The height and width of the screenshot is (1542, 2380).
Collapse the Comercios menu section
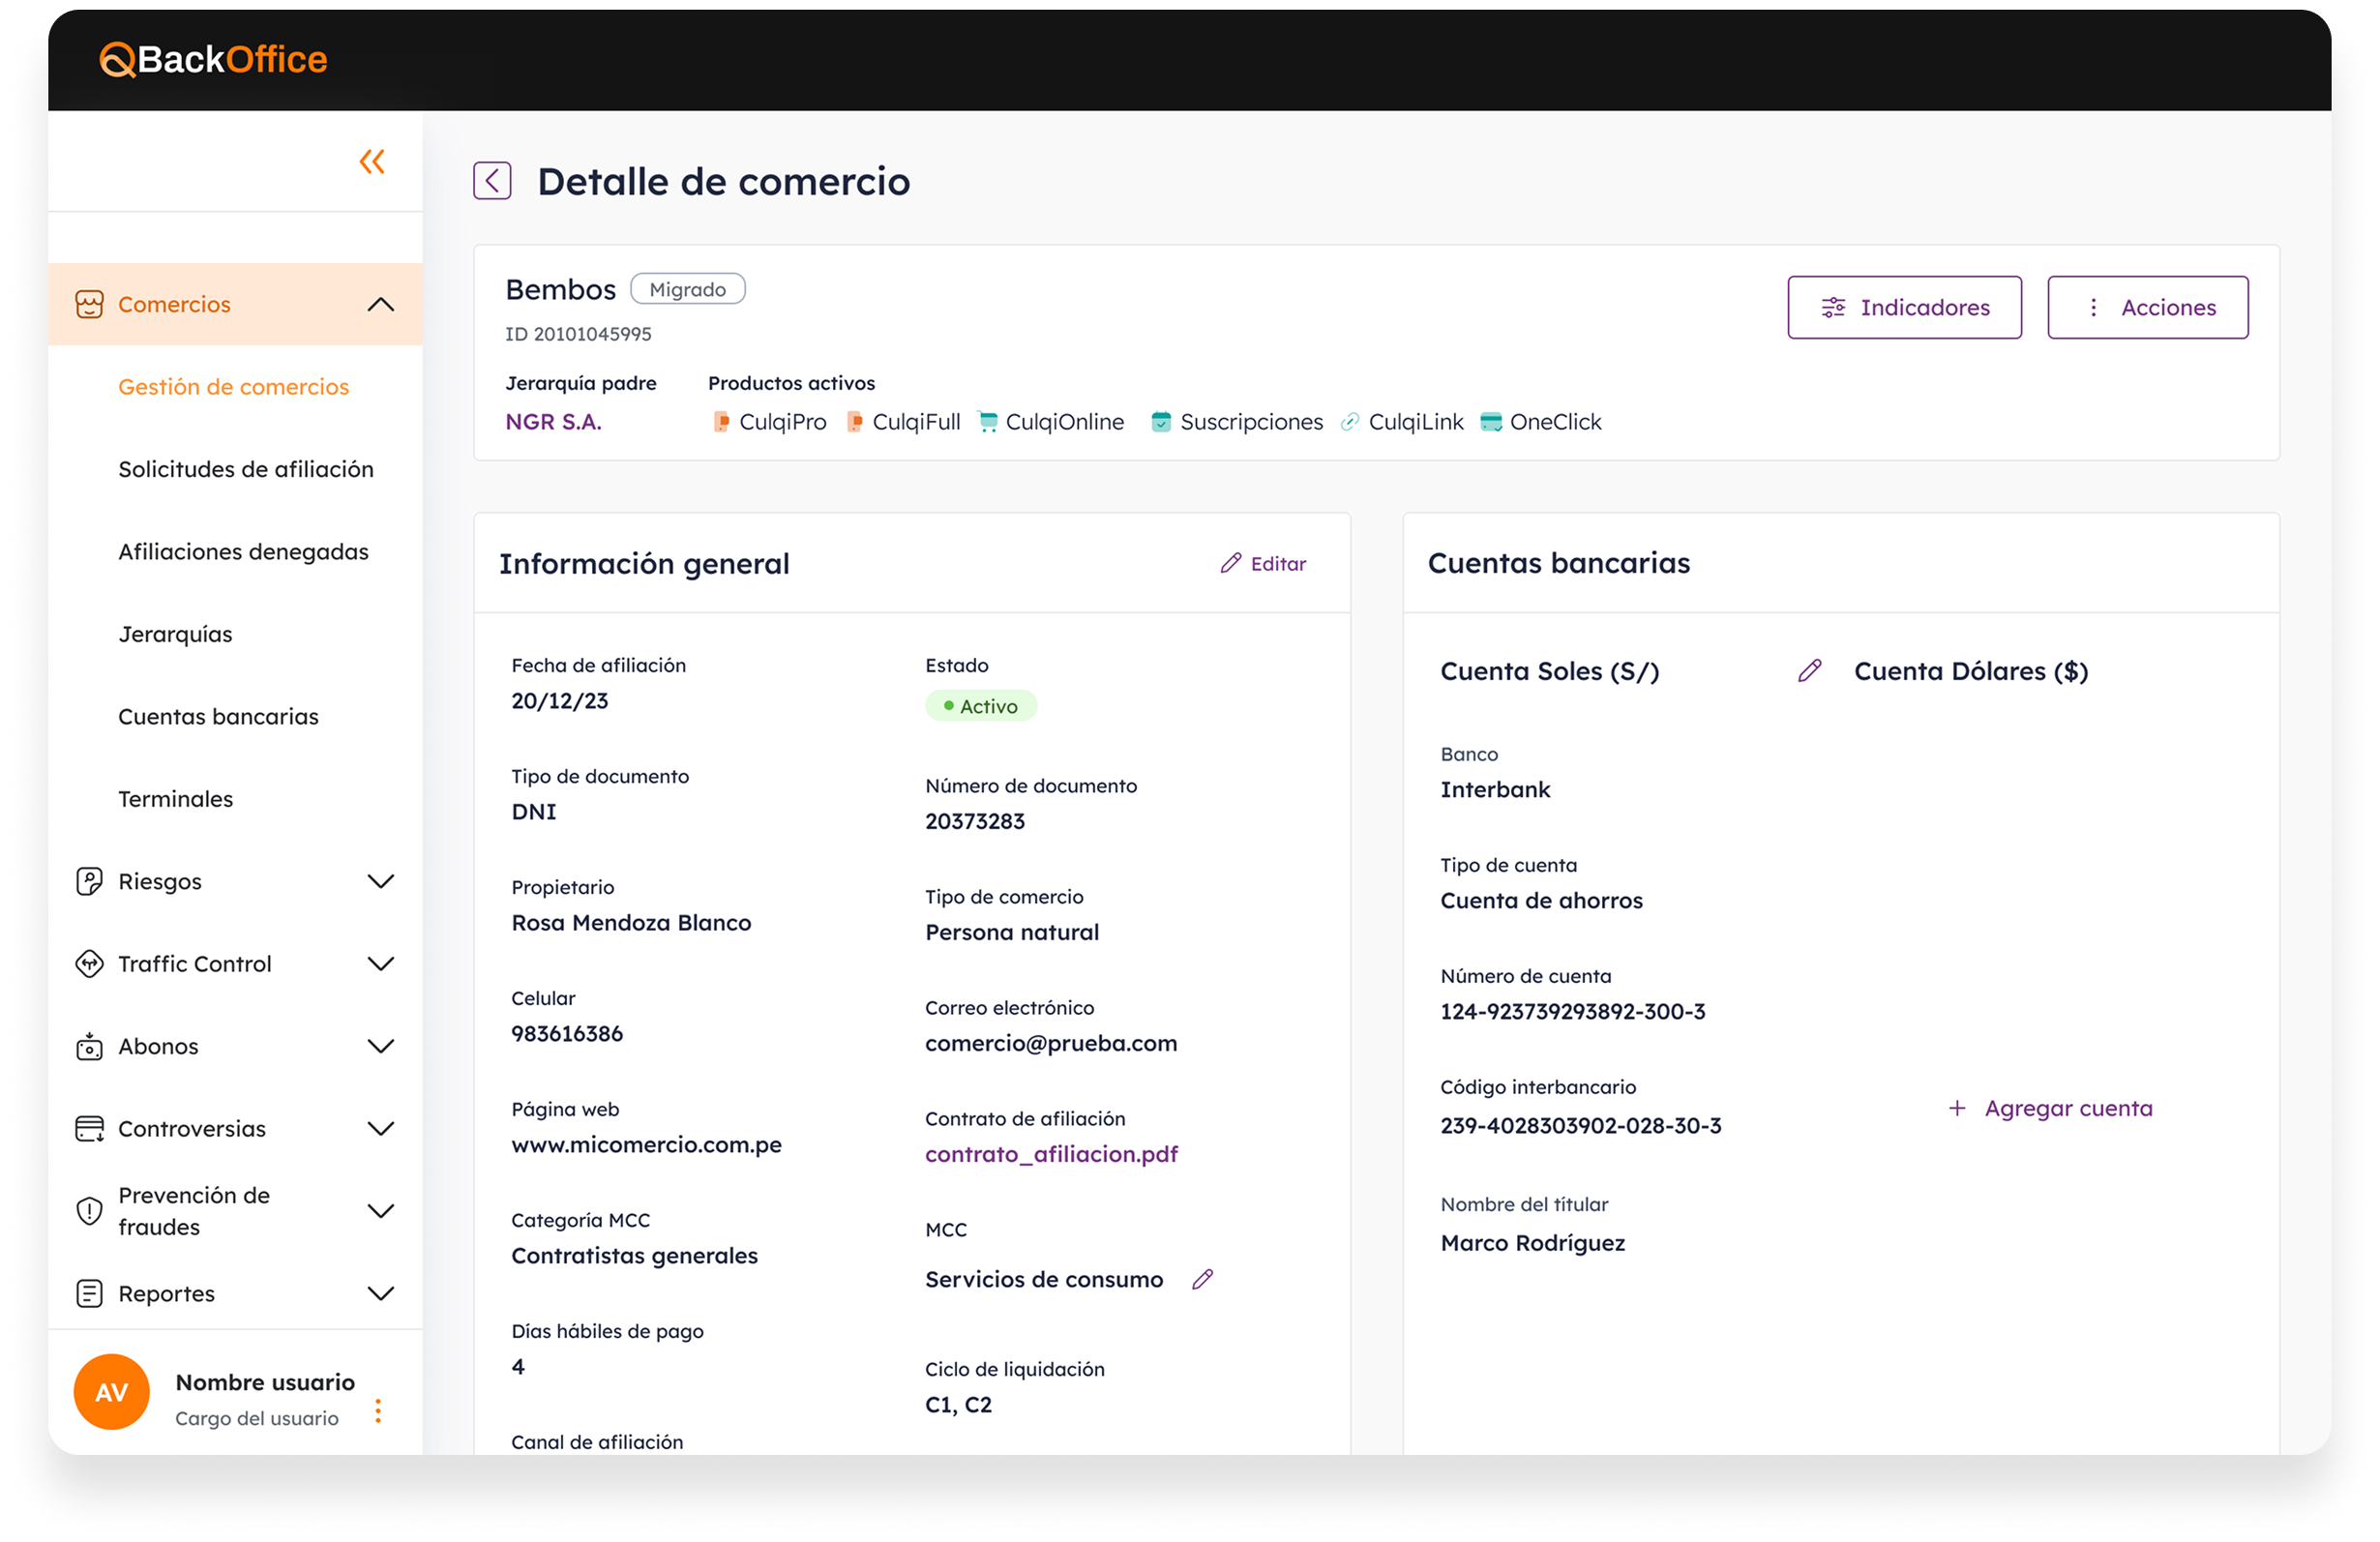381,305
